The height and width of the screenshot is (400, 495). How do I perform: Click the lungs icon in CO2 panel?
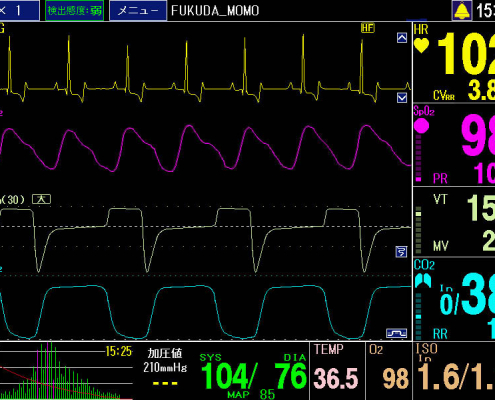tap(423, 281)
